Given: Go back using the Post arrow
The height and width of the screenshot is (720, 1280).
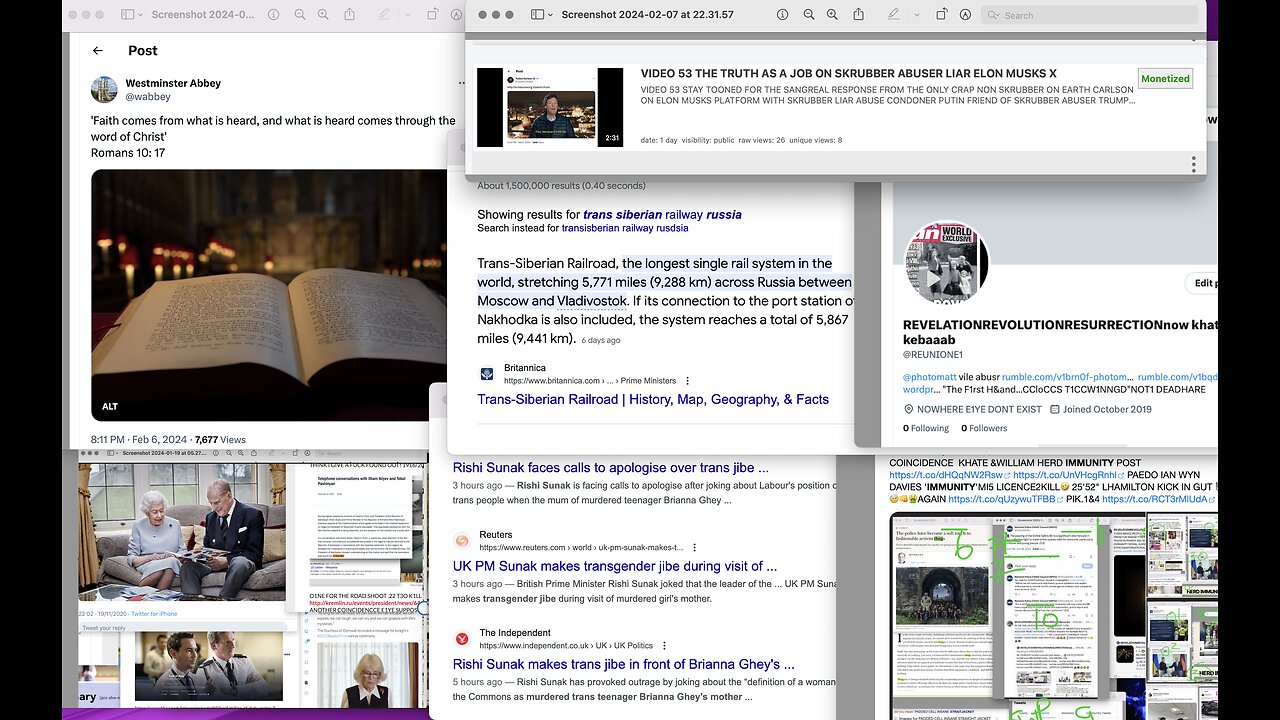Looking at the screenshot, I should point(97,50).
